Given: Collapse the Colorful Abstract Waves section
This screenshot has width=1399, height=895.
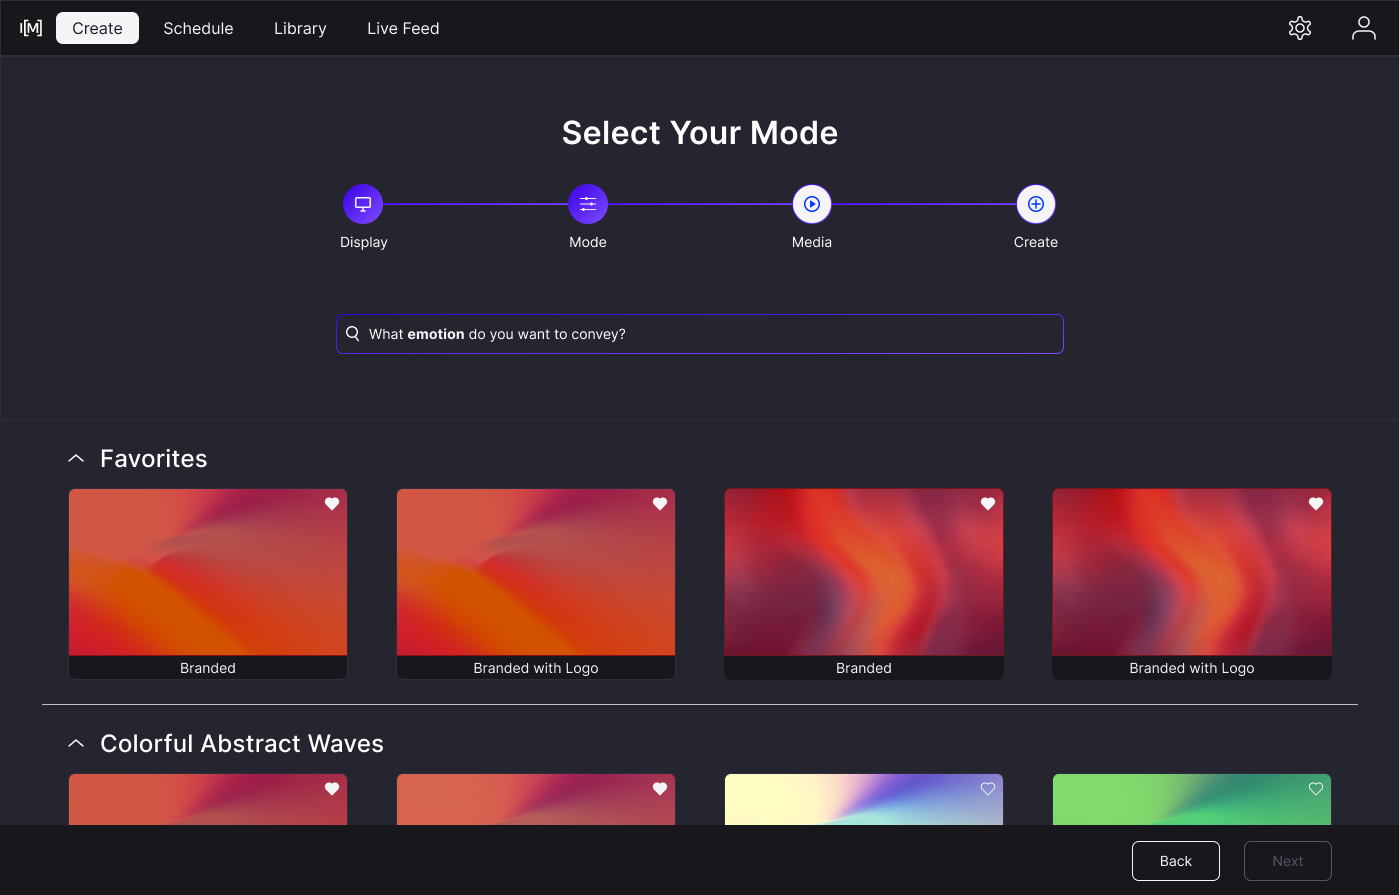Looking at the screenshot, I should (x=76, y=744).
